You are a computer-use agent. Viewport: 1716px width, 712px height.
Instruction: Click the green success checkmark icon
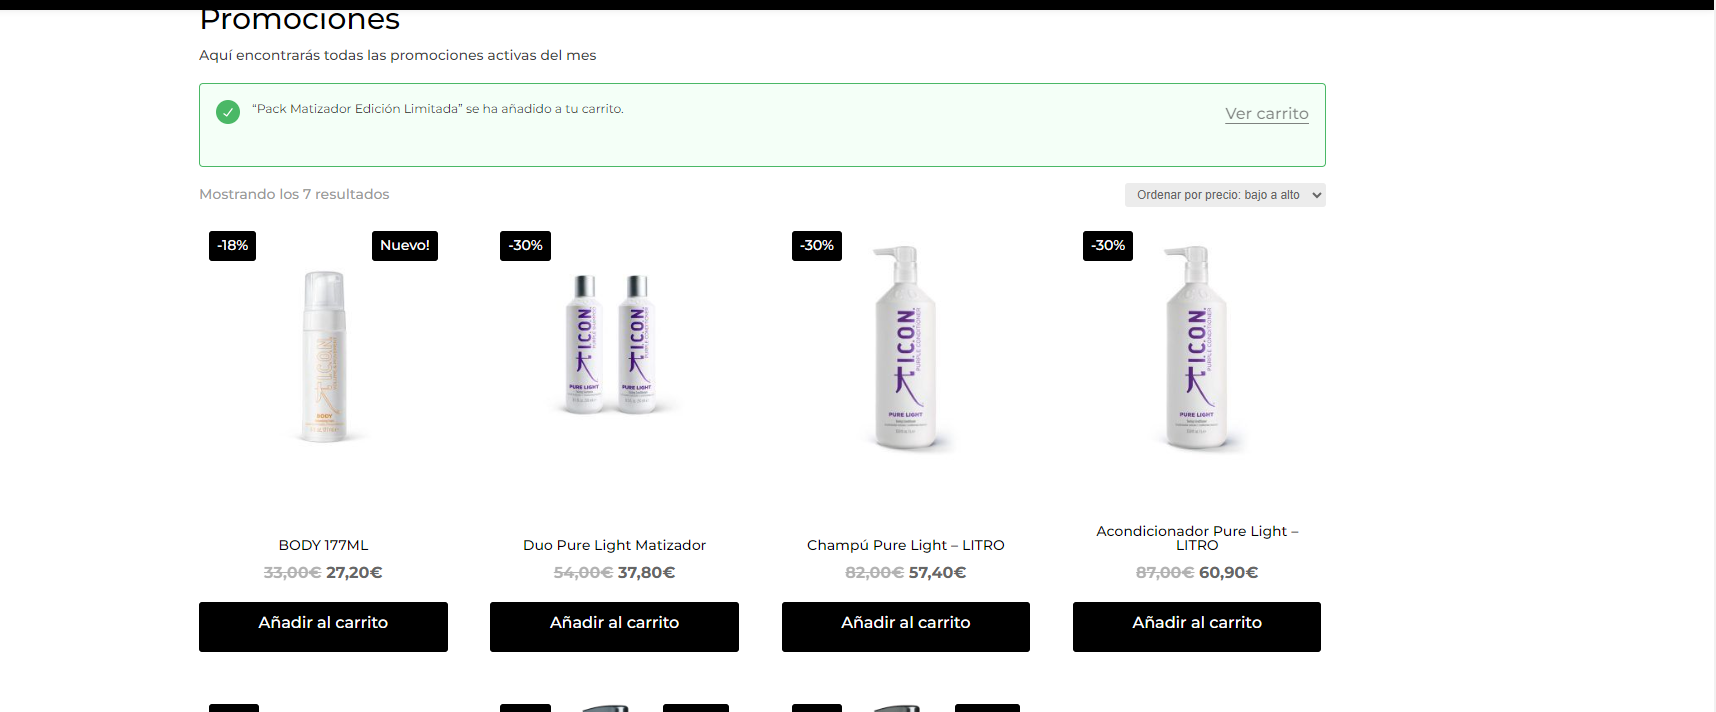click(228, 112)
